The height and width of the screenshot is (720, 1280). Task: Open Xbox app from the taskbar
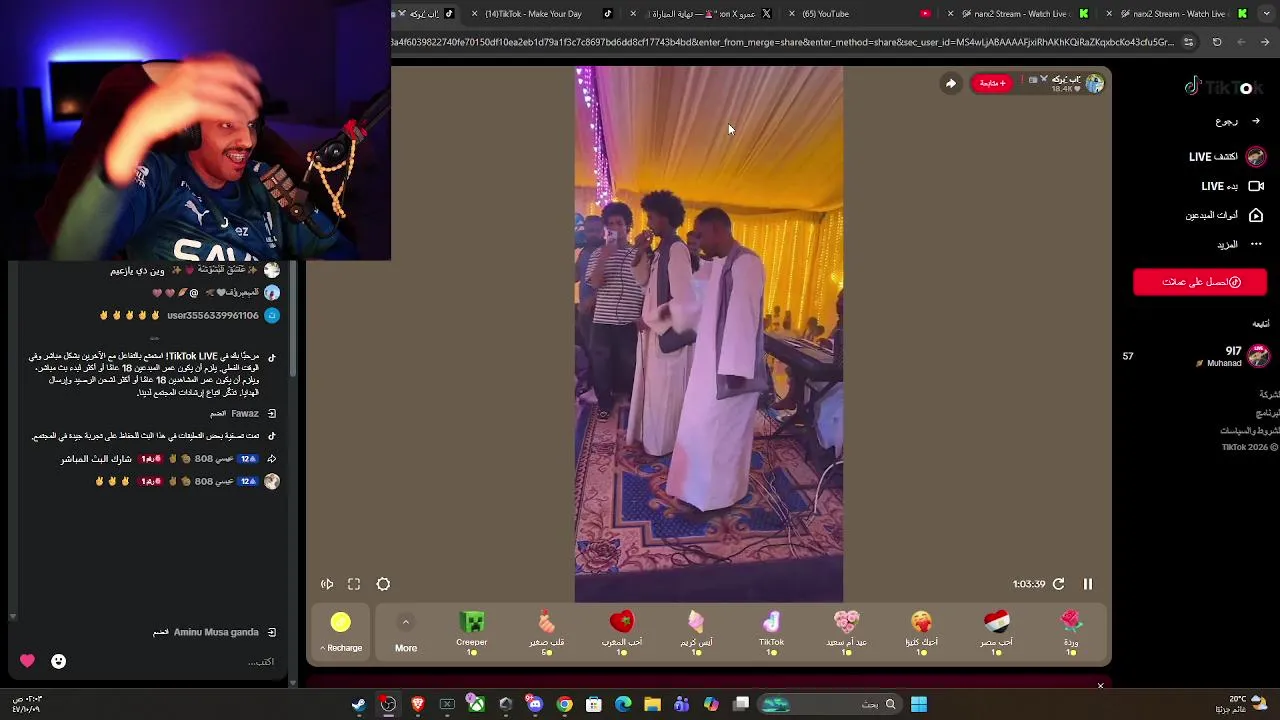click(476, 705)
